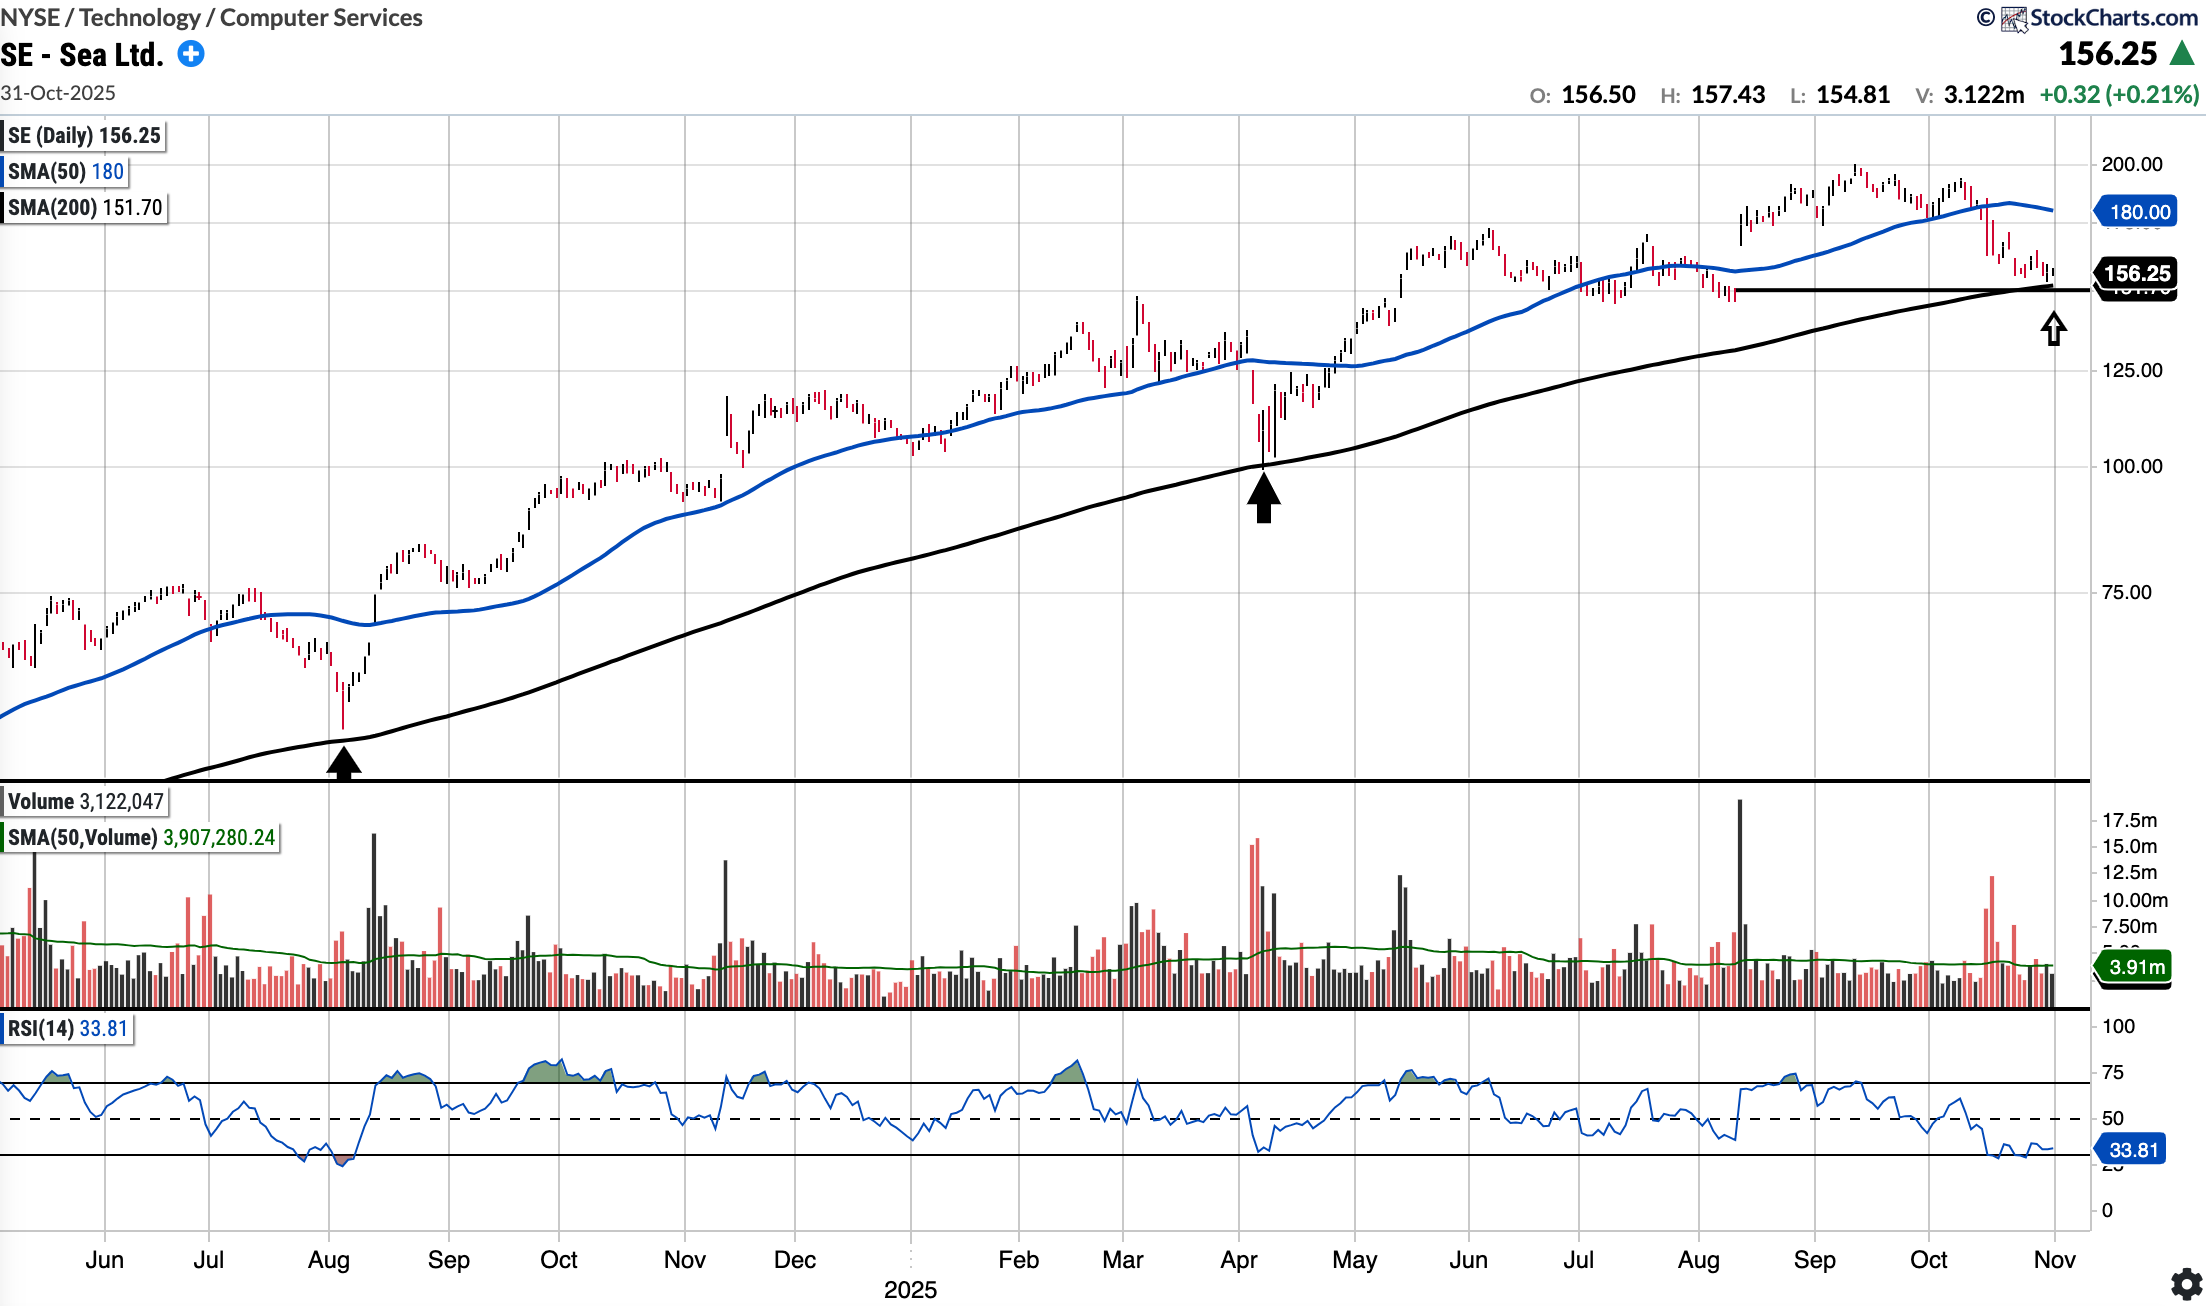The height and width of the screenshot is (1306, 2206).
Task: Click the blue 180.00 price tag
Action: pos(2138,212)
